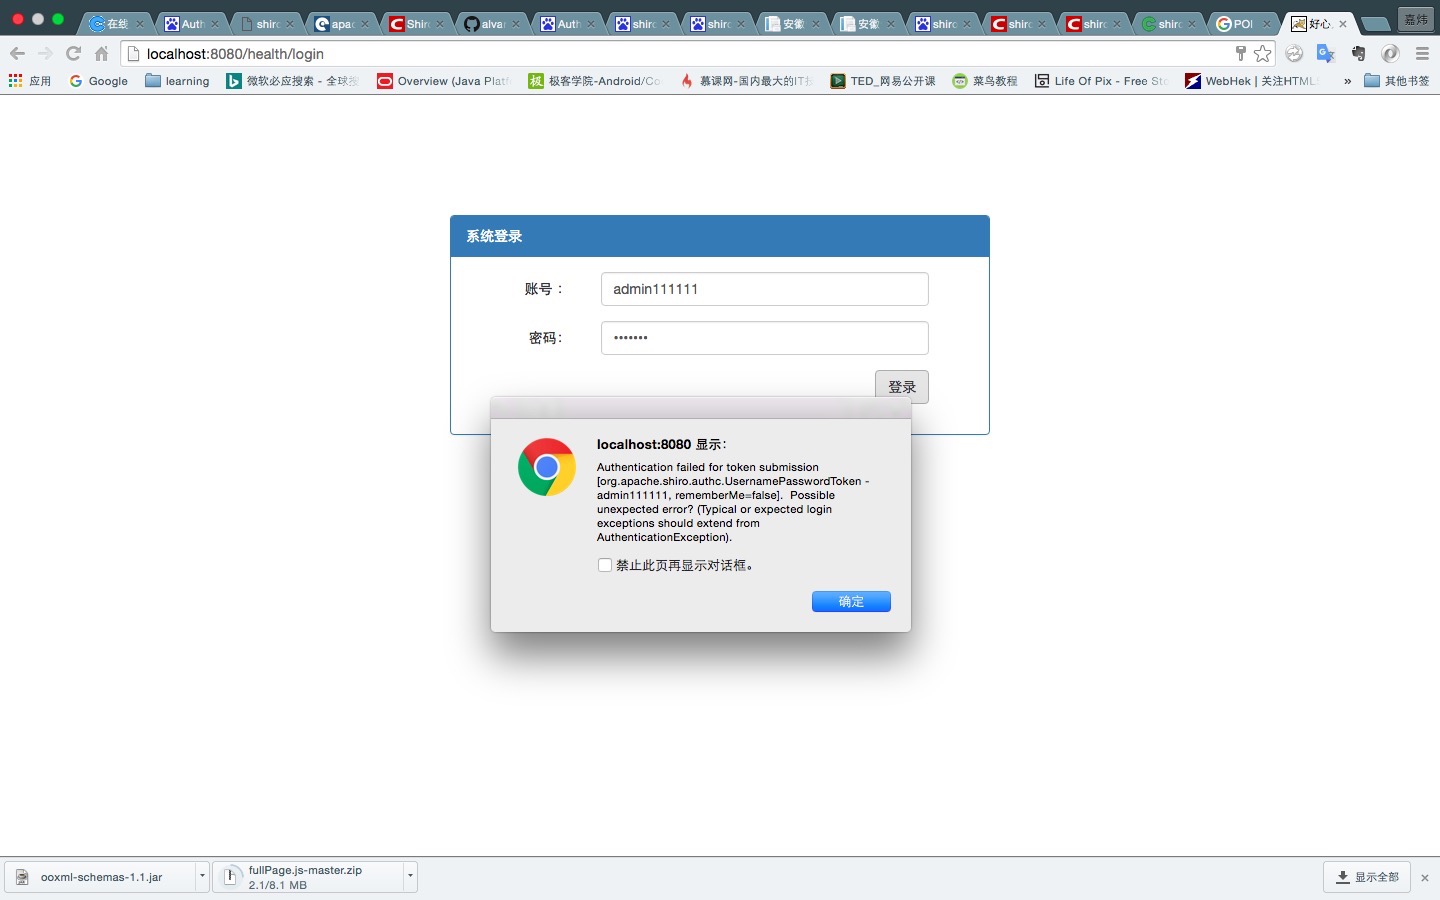This screenshot has height=900, width=1440.
Task: Open the 应用 apps shortcut
Action: click(x=30, y=81)
